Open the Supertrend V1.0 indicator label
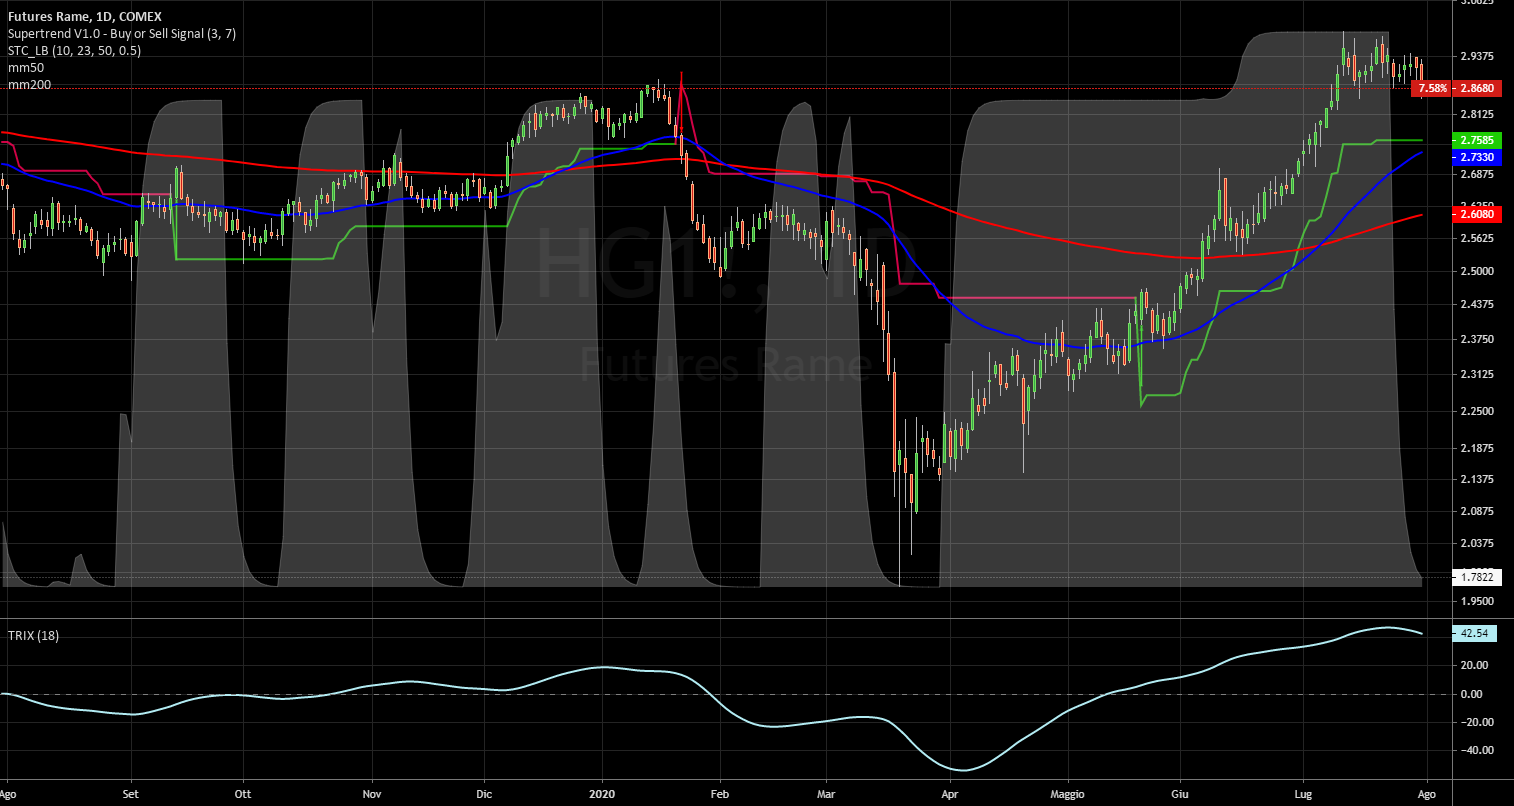Viewport: 1514px width, 806px height. pos(122,33)
